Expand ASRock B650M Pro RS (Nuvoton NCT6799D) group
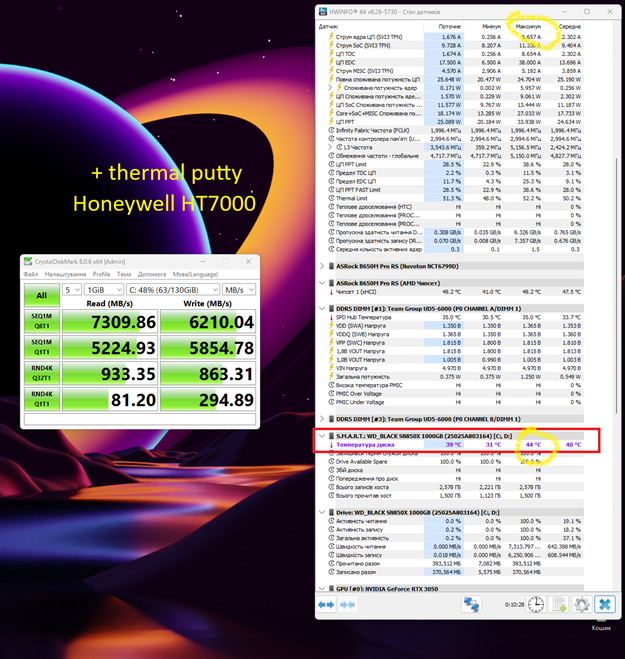 (322, 266)
